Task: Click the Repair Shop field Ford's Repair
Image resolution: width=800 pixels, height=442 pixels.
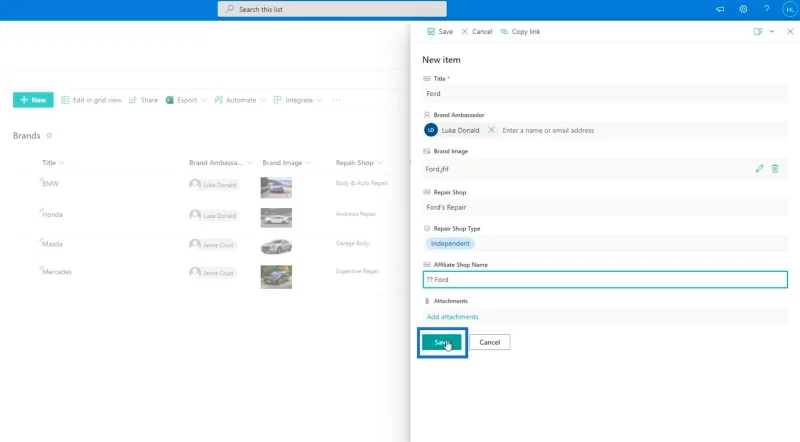Action: 605,207
